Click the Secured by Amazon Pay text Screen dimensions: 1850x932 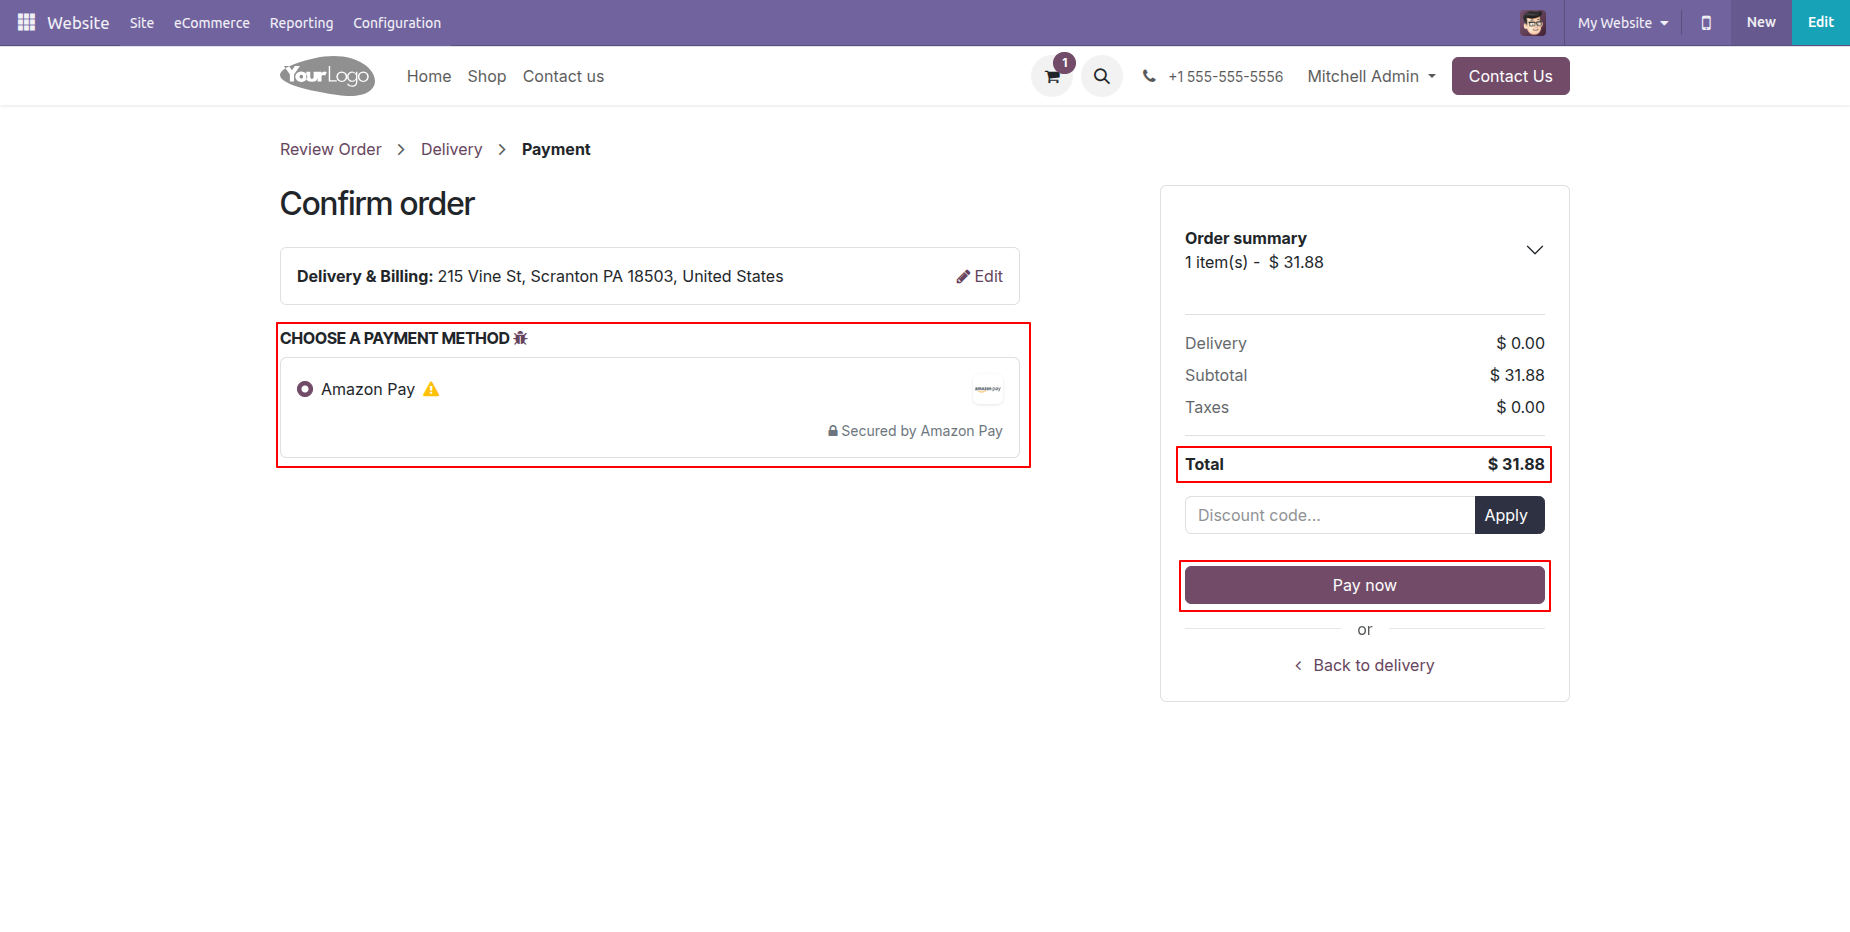(x=922, y=431)
